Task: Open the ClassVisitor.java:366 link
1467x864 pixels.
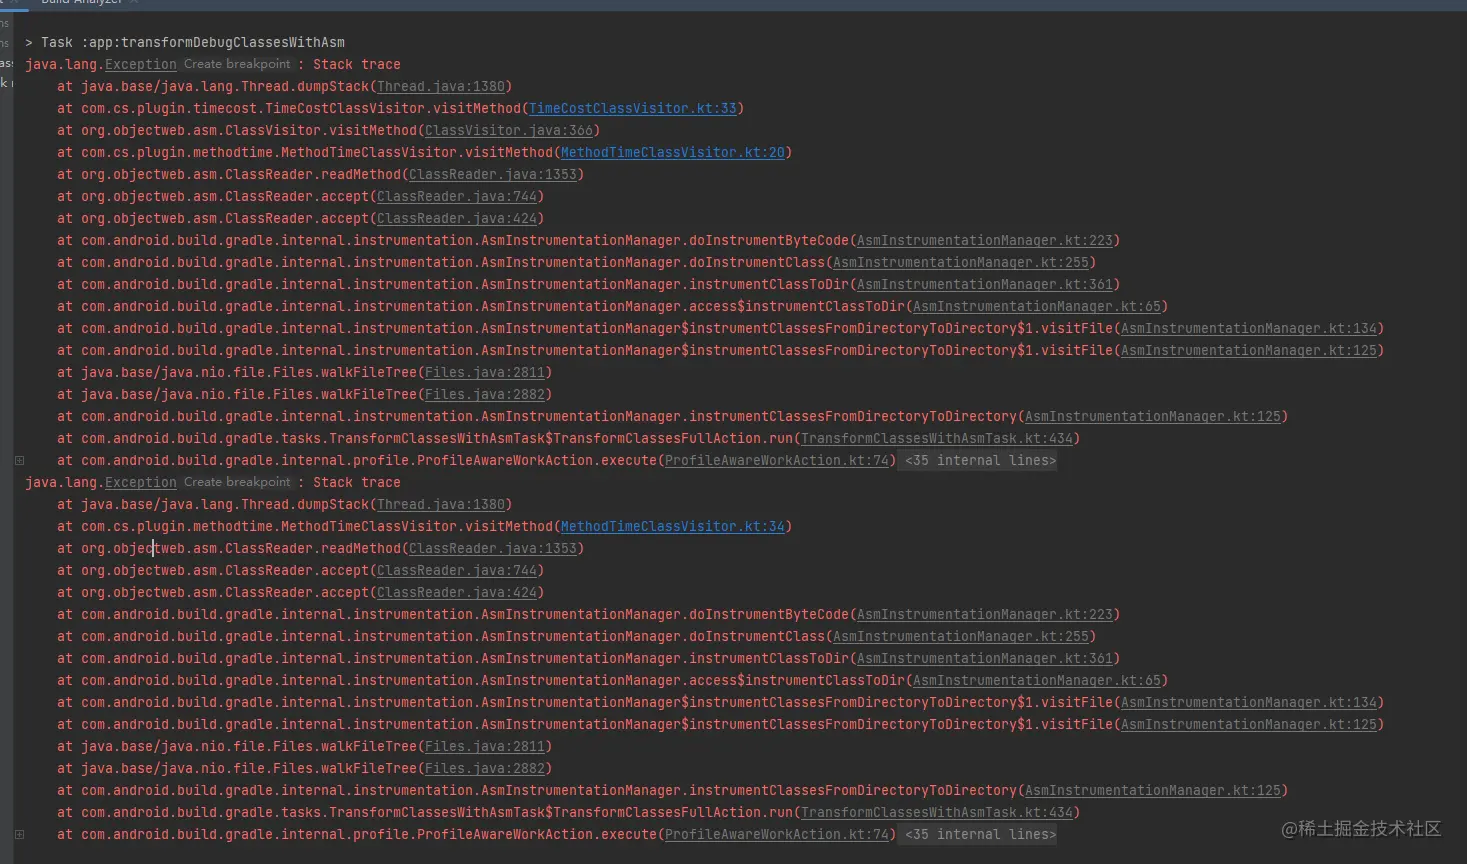Action: (508, 130)
